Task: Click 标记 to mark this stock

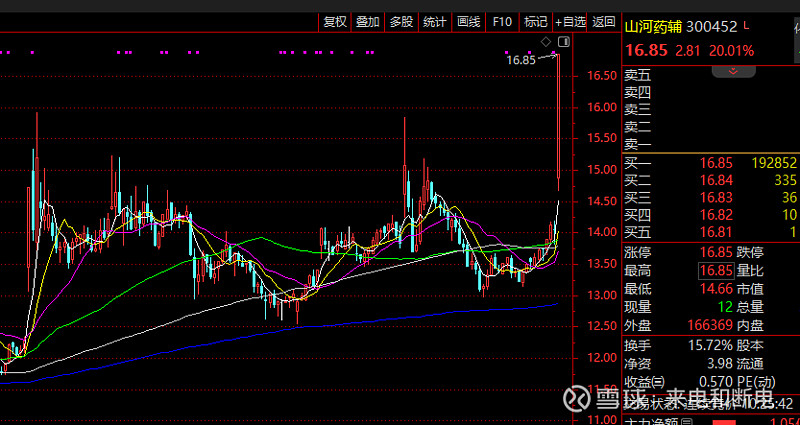Action: pos(536,21)
